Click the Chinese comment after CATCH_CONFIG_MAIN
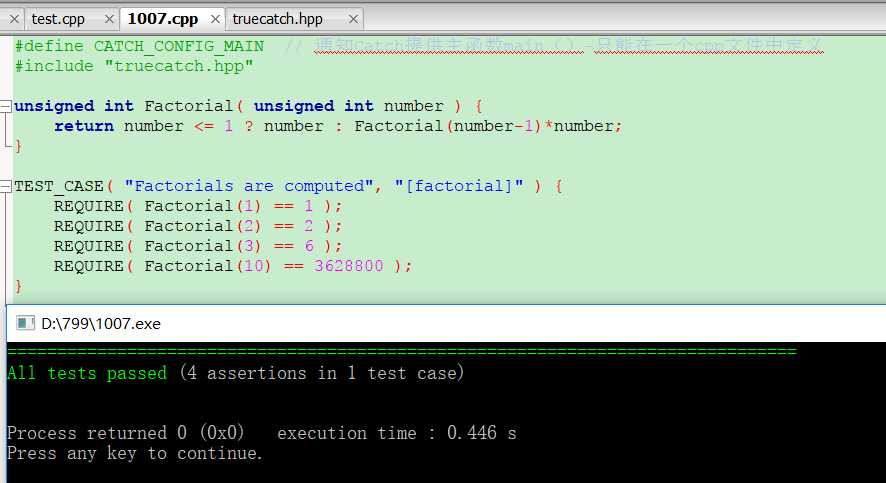 pos(554,45)
